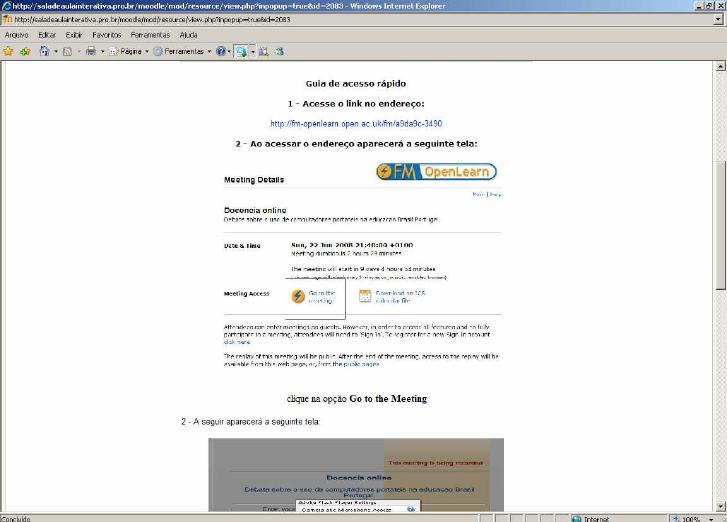The image size is (727, 522).
Task: Click the Print icon in toolbar
Action: click(x=89, y=51)
